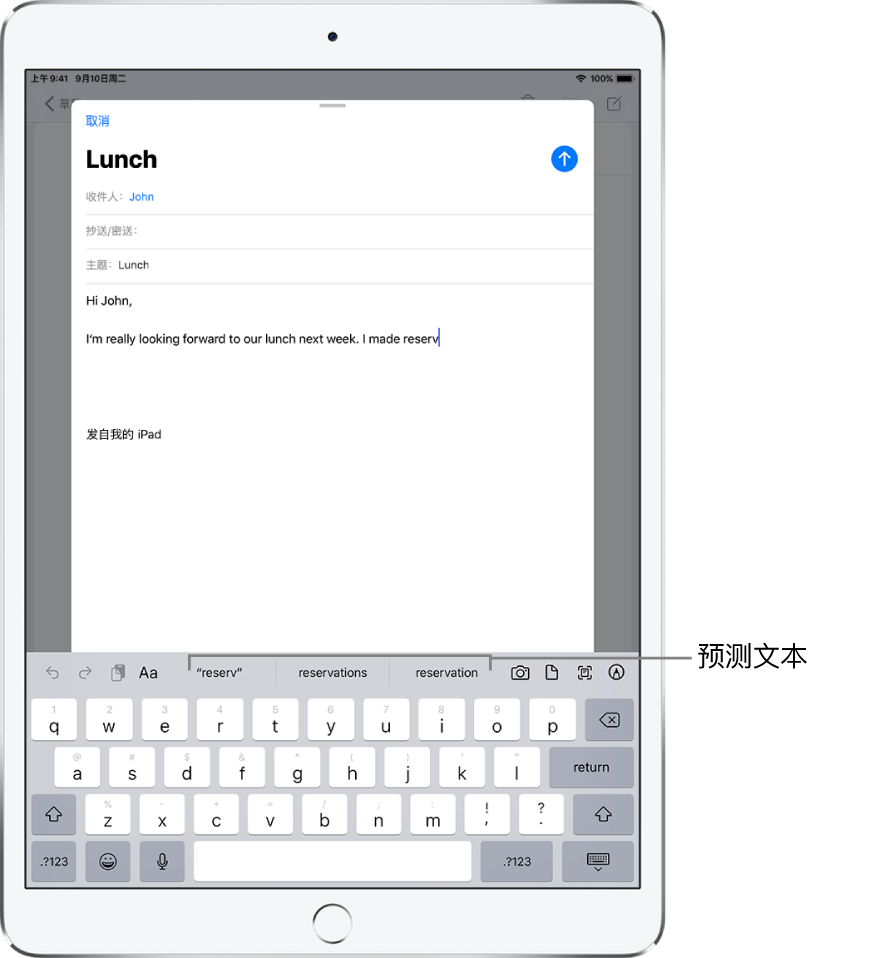Tap the paste clipboard icon
The height and width of the screenshot is (958, 891).
(116, 672)
